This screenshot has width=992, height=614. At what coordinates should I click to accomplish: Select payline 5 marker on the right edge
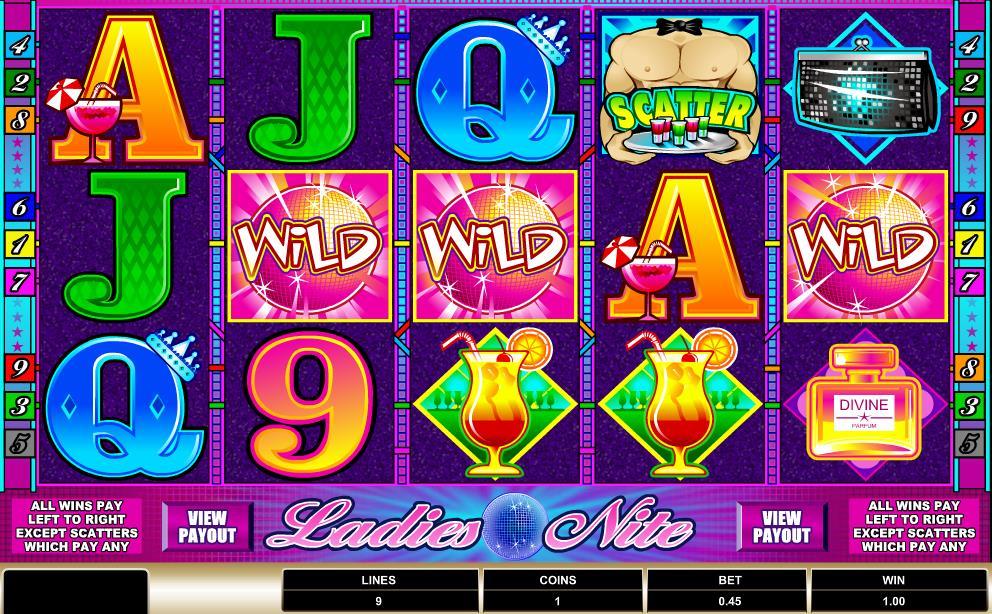click(x=969, y=443)
